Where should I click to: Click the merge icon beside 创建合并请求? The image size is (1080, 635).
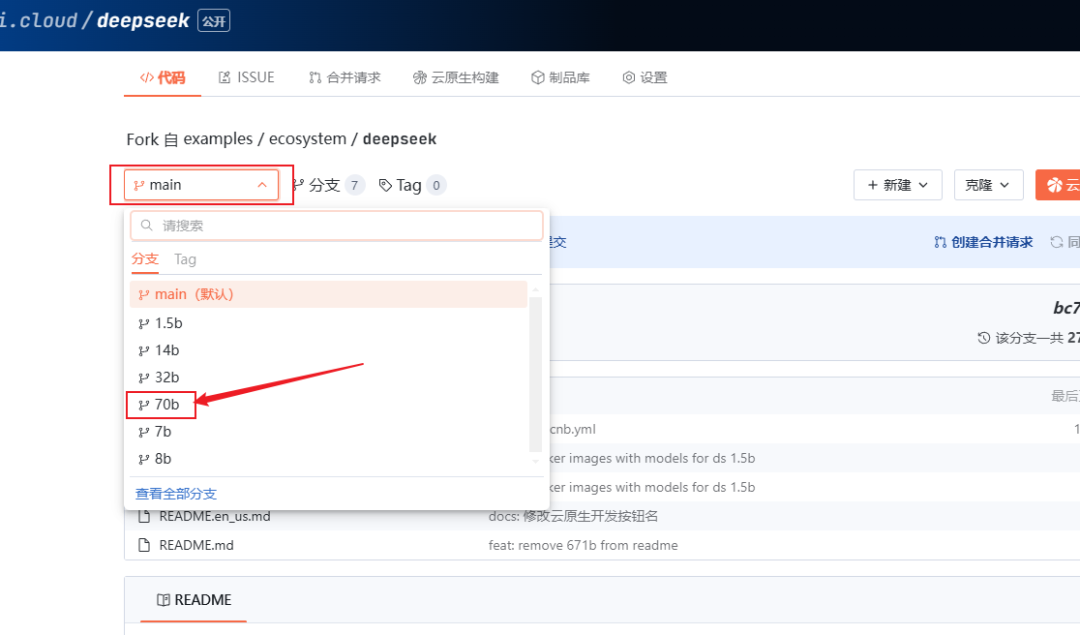[940, 242]
